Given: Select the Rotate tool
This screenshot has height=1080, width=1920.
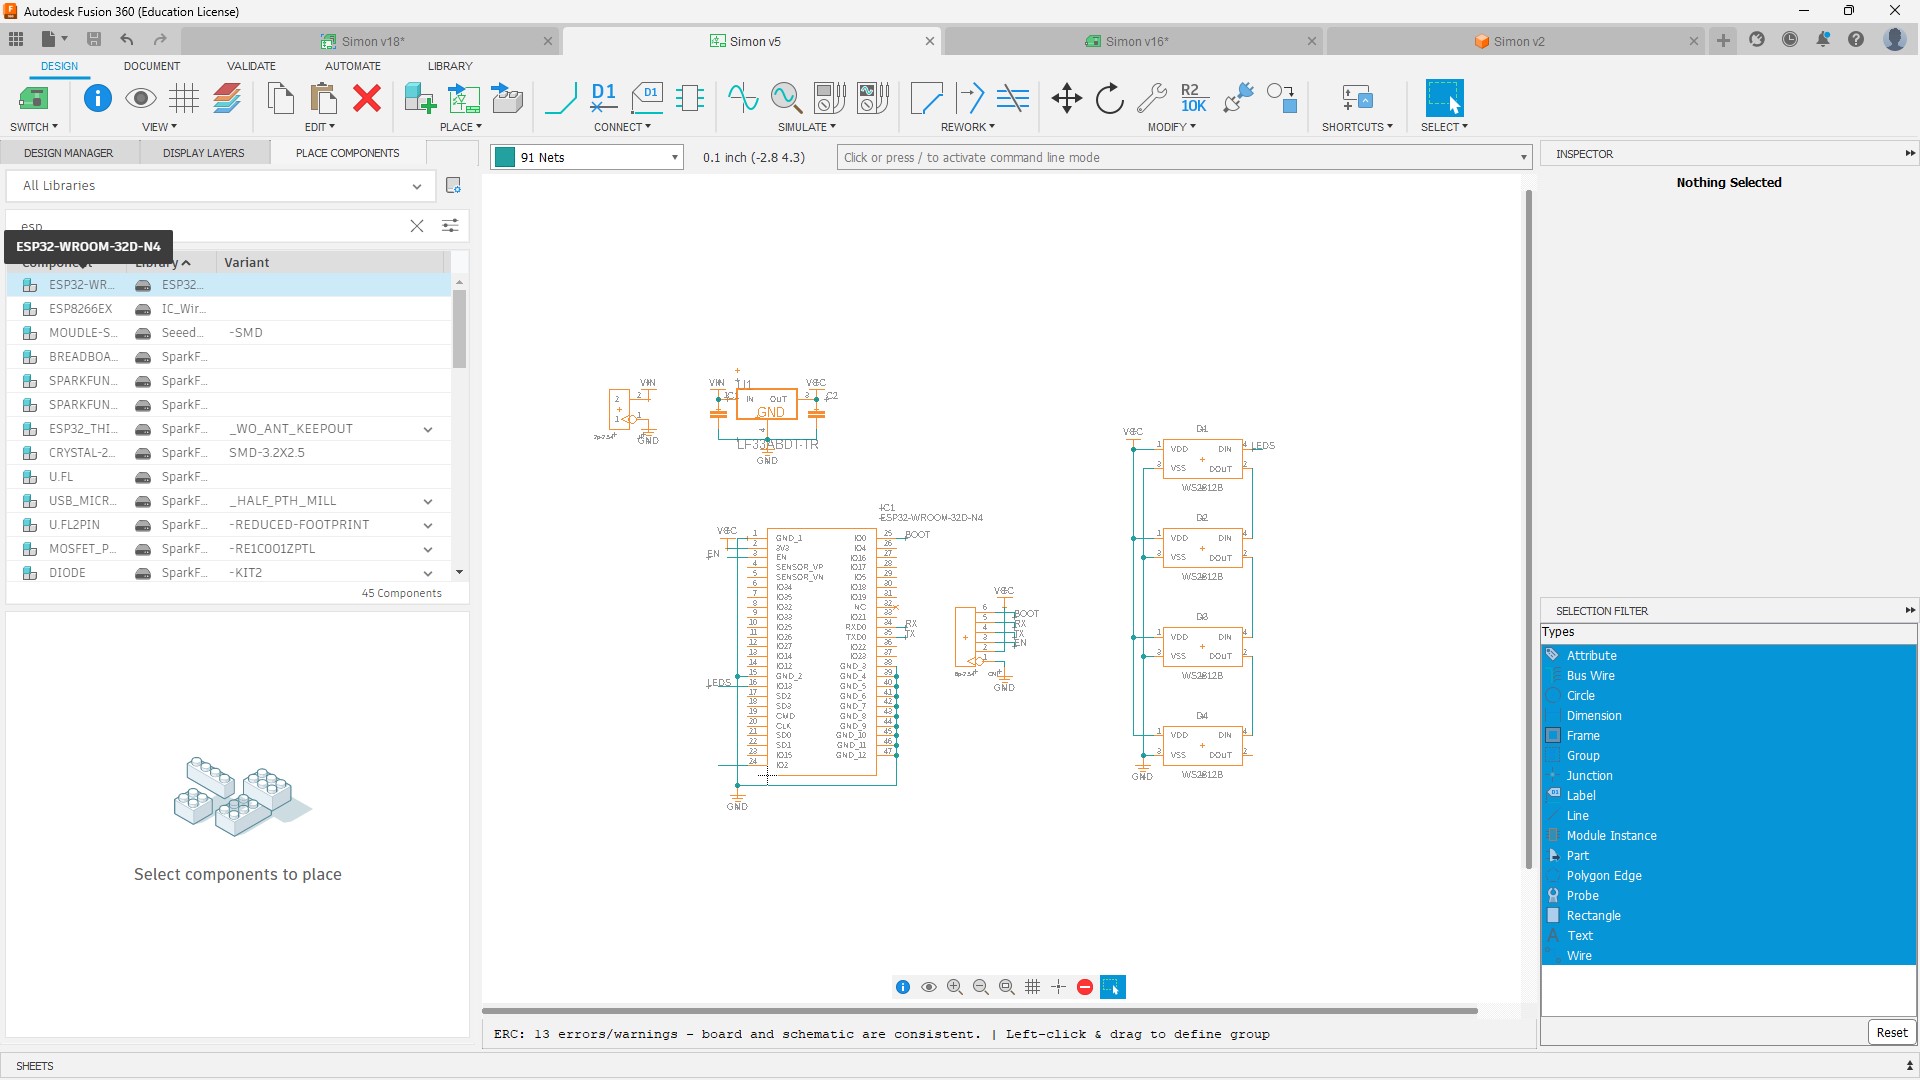Looking at the screenshot, I should click(1109, 98).
